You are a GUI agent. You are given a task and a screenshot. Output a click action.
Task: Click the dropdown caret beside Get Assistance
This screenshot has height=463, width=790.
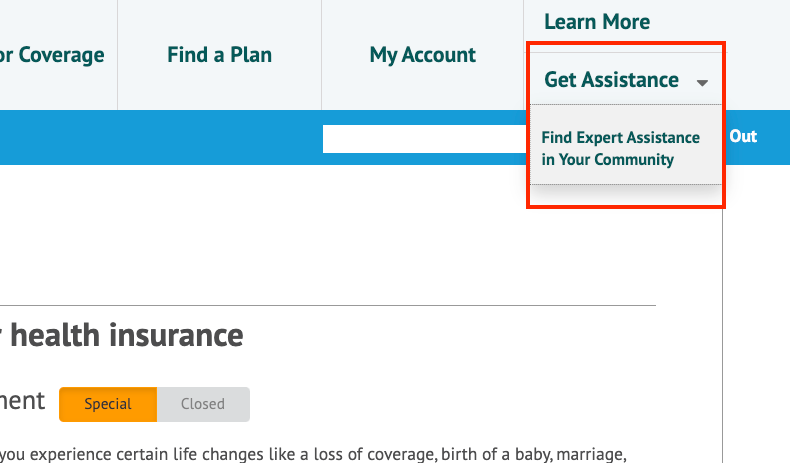[x=702, y=83]
